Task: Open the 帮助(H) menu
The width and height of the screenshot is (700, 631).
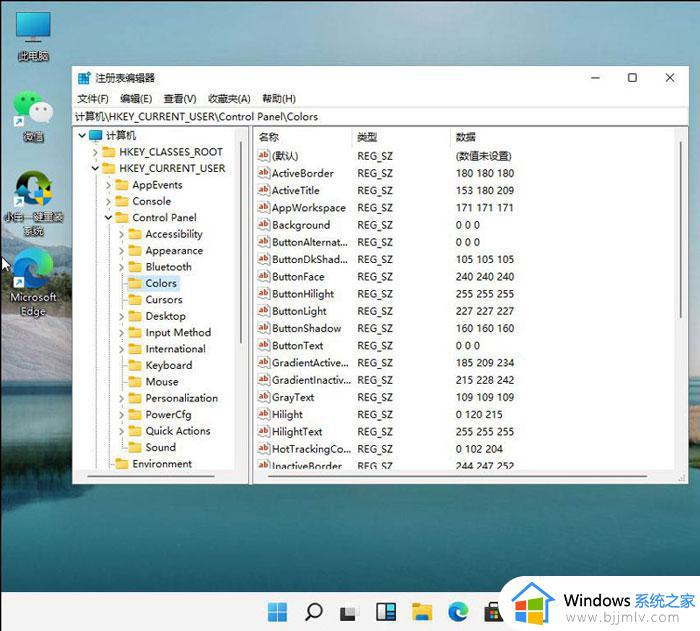Action: (279, 99)
